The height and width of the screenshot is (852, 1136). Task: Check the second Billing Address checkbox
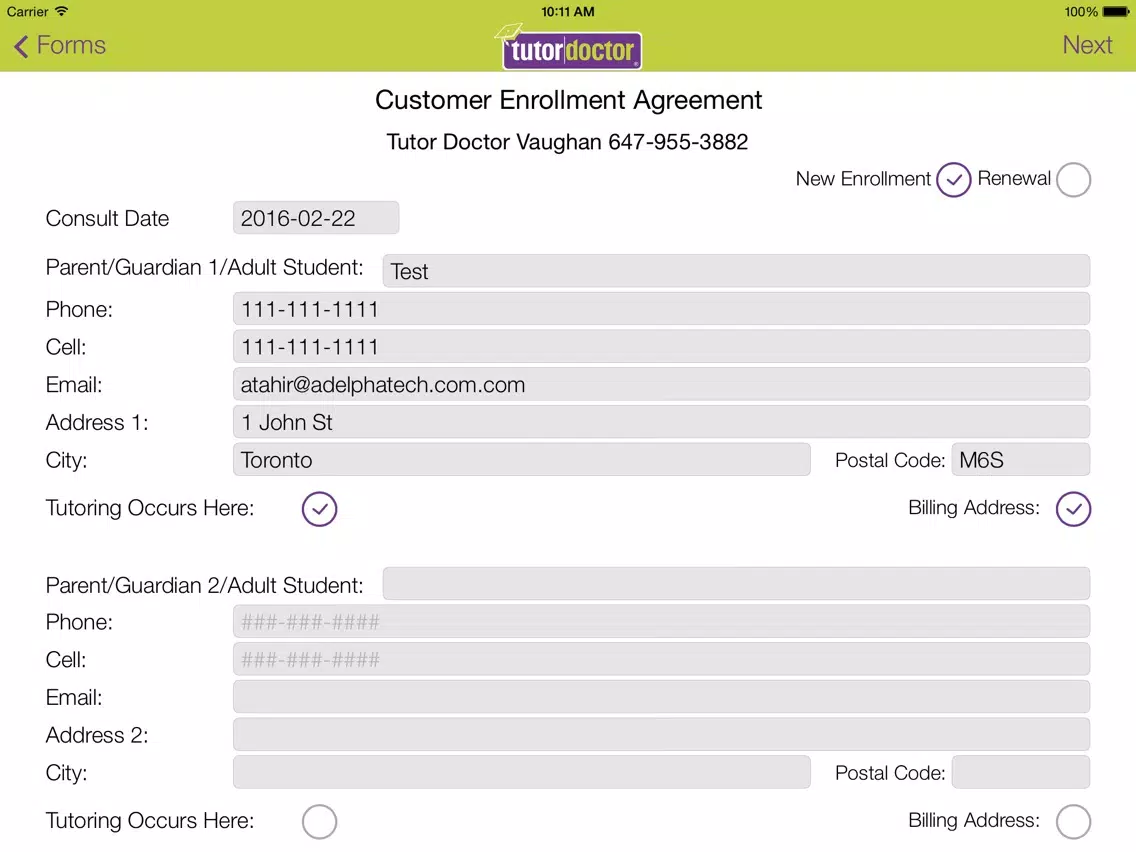1073,822
